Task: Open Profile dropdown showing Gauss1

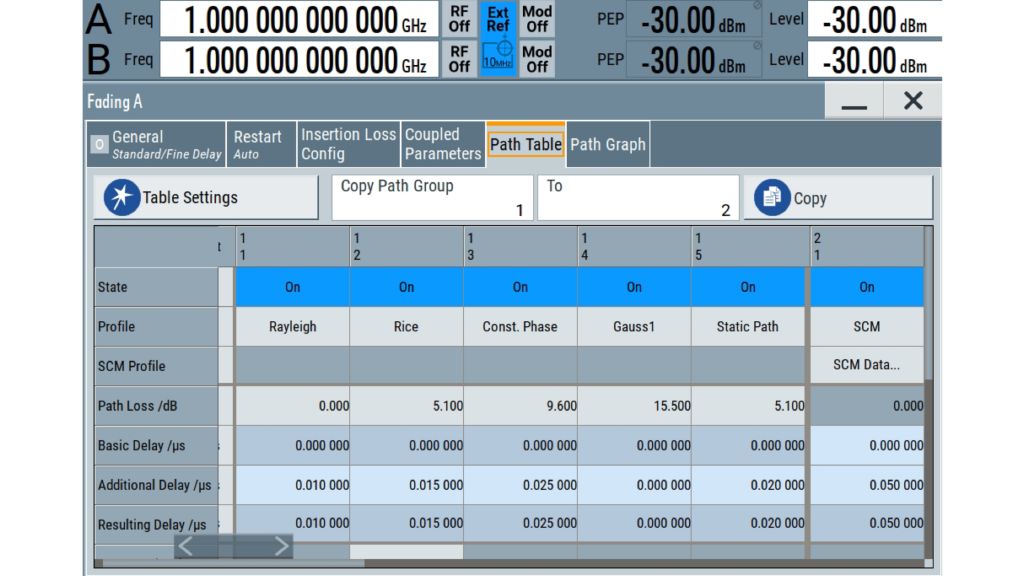Action: tap(634, 327)
